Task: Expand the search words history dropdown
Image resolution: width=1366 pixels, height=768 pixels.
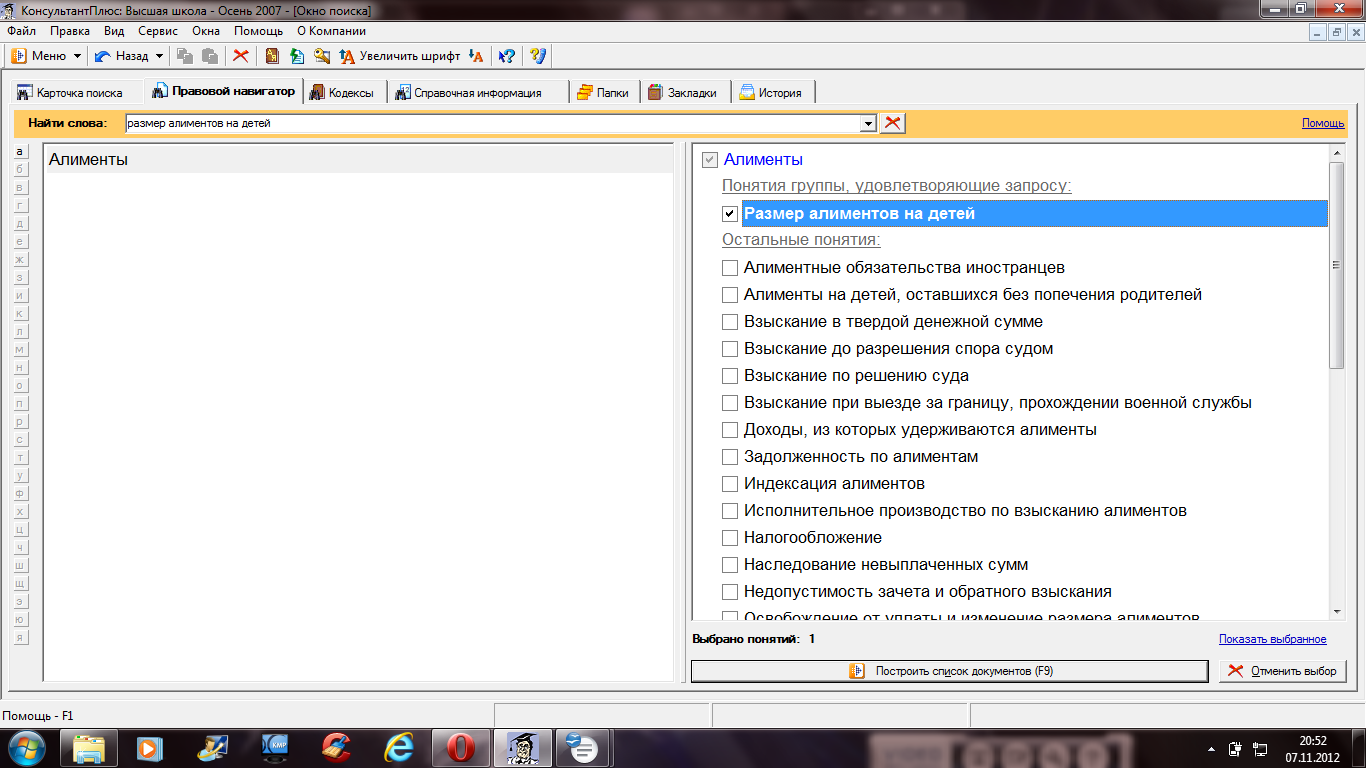Action: [868, 123]
